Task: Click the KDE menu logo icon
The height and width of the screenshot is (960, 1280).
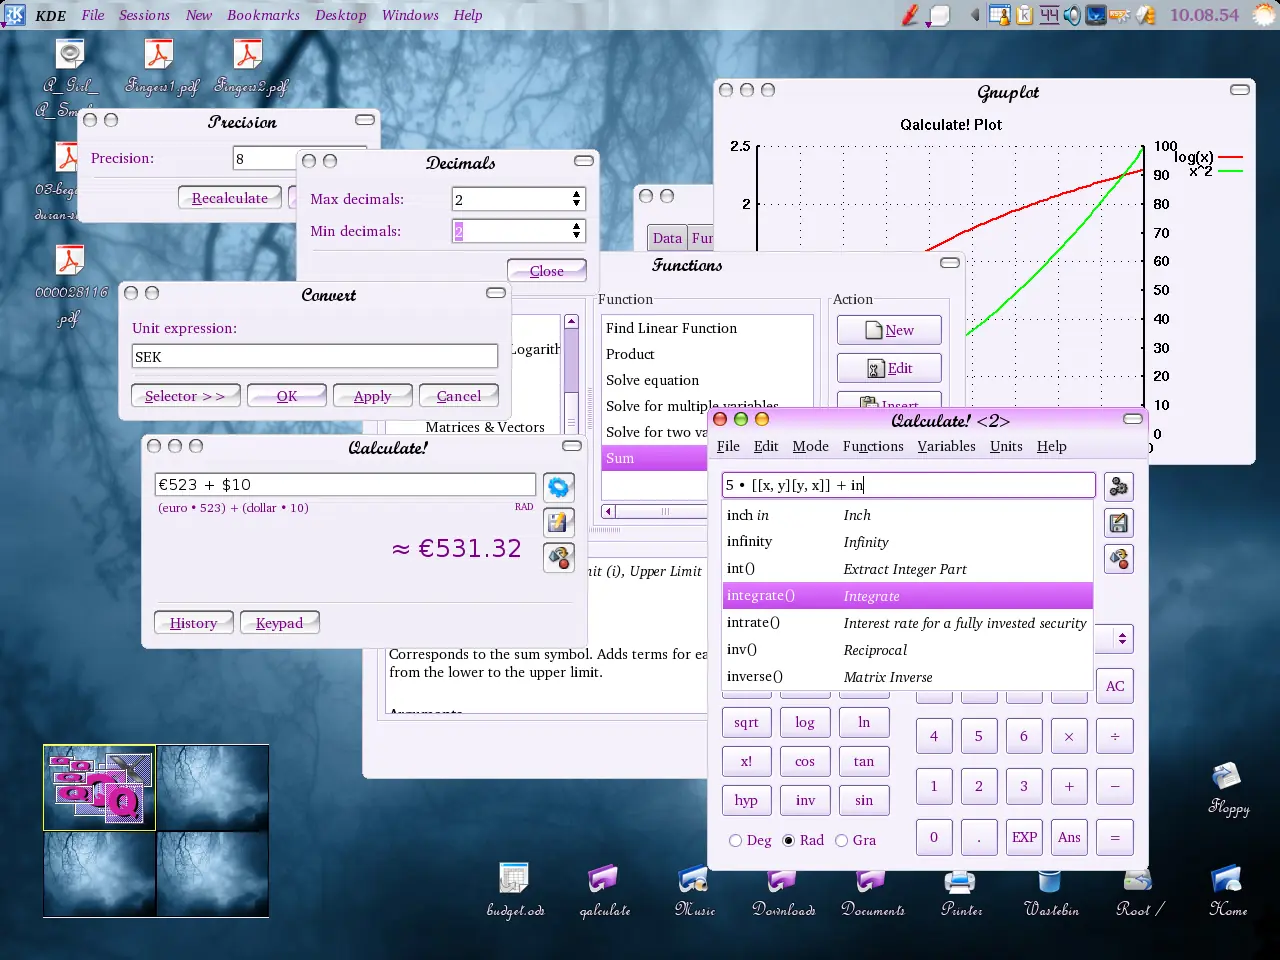Action: point(14,15)
